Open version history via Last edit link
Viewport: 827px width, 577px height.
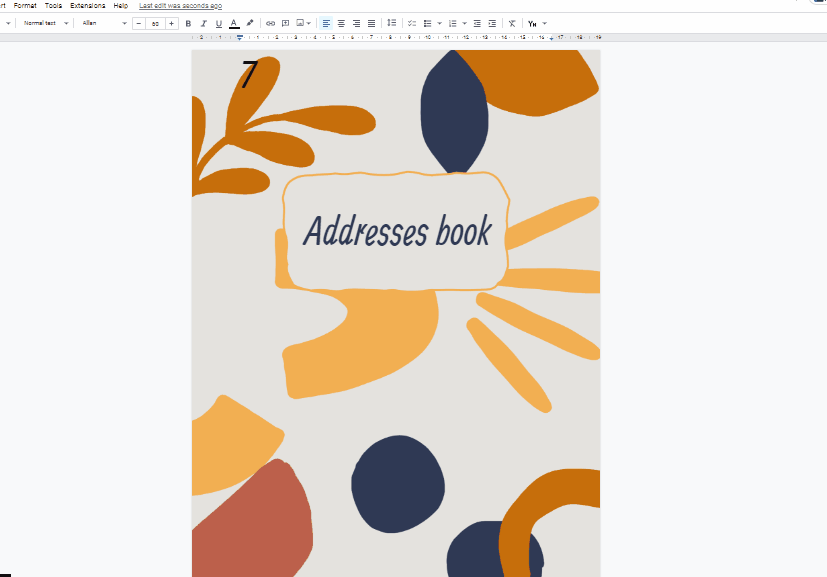click(x=178, y=5)
